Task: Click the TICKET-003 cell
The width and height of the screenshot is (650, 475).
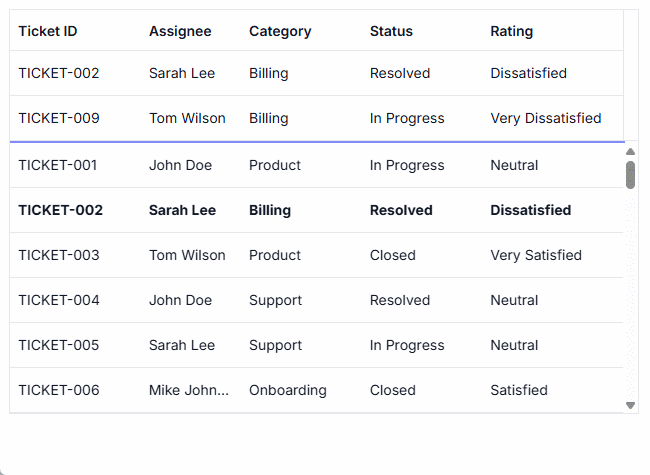Action: (59, 255)
